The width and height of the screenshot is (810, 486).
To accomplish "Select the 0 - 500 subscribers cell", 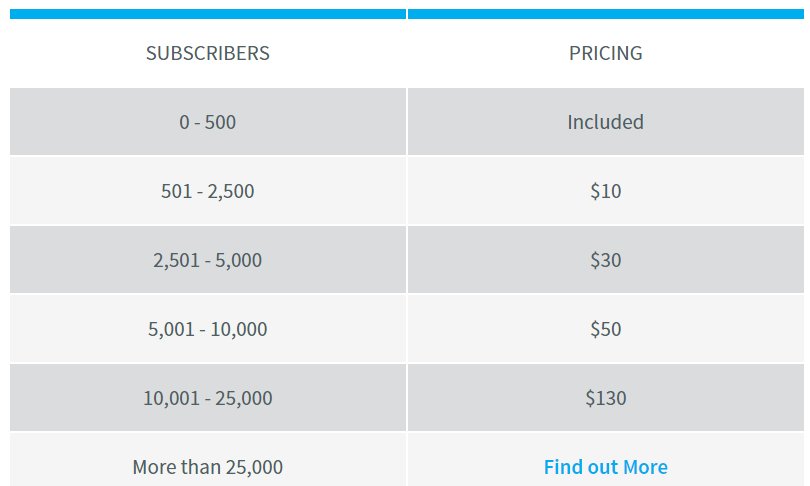I will click(x=208, y=122).
